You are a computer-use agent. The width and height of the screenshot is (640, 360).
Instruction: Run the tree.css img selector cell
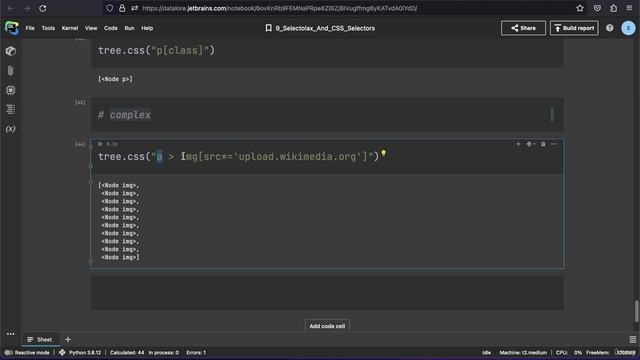(100, 144)
